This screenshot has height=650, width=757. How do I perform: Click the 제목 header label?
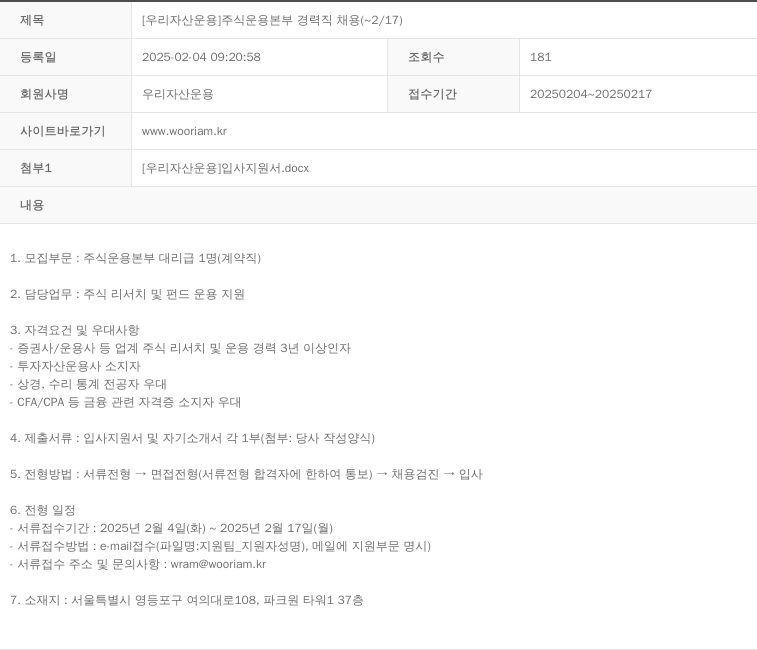tap(32, 20)
